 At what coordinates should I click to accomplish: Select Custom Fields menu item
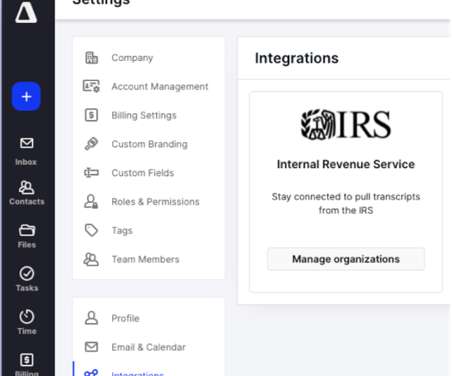143,173
